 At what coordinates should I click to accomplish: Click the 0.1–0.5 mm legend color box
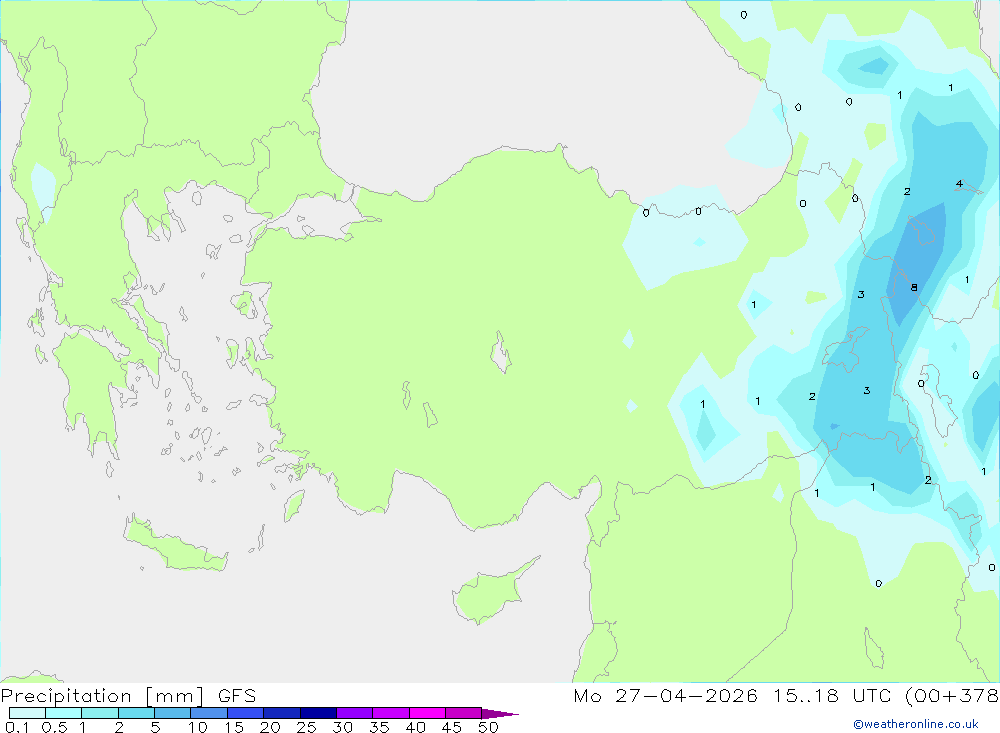[27, 713]
